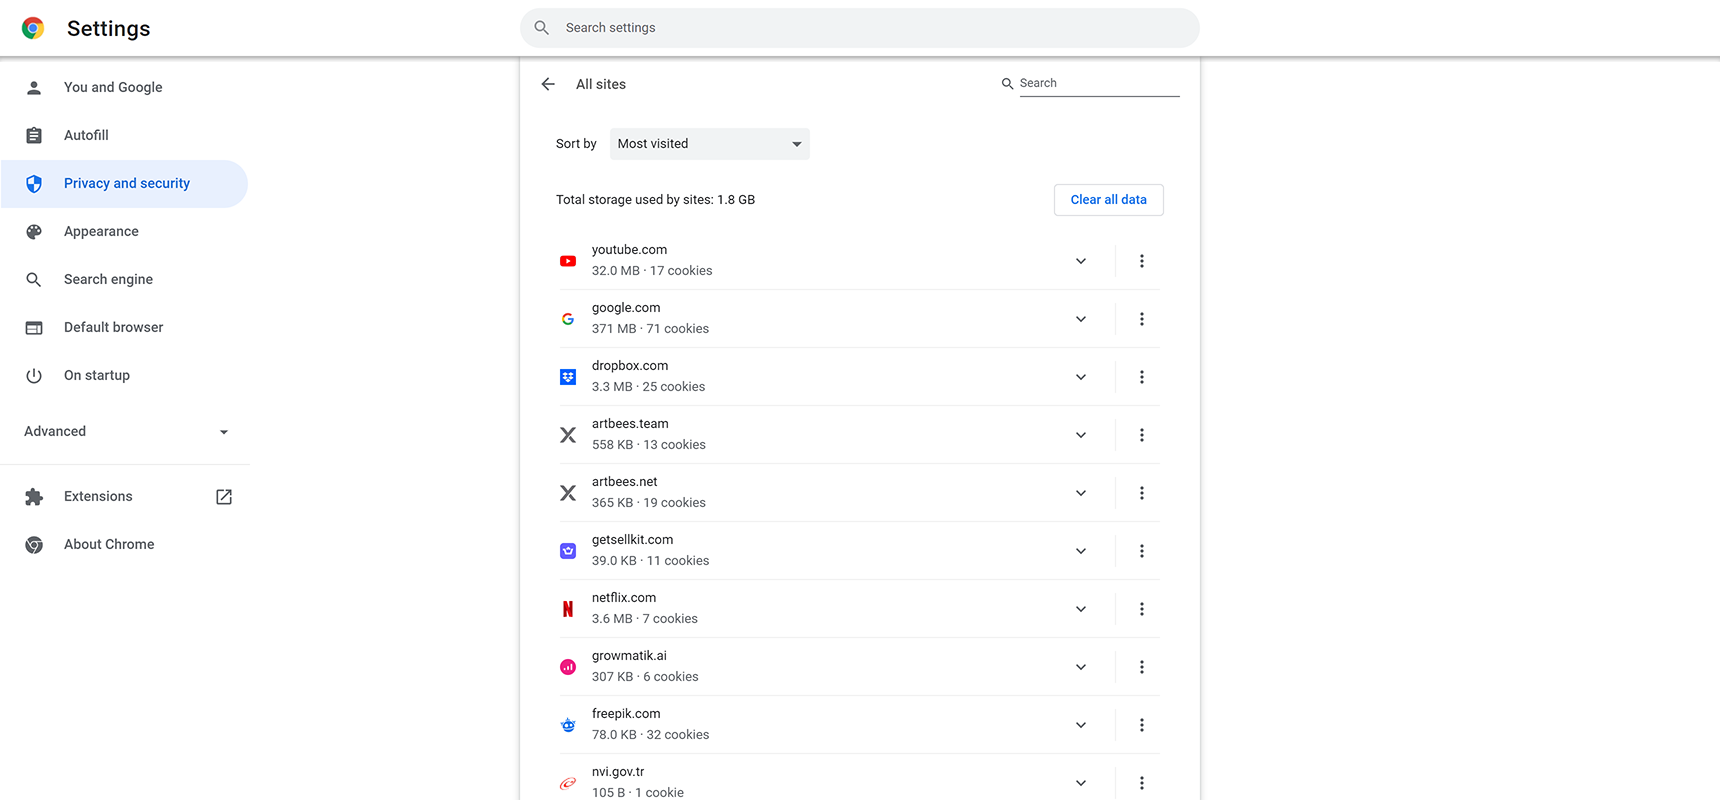Click the youtube.com site name

[x=629, y=250]
